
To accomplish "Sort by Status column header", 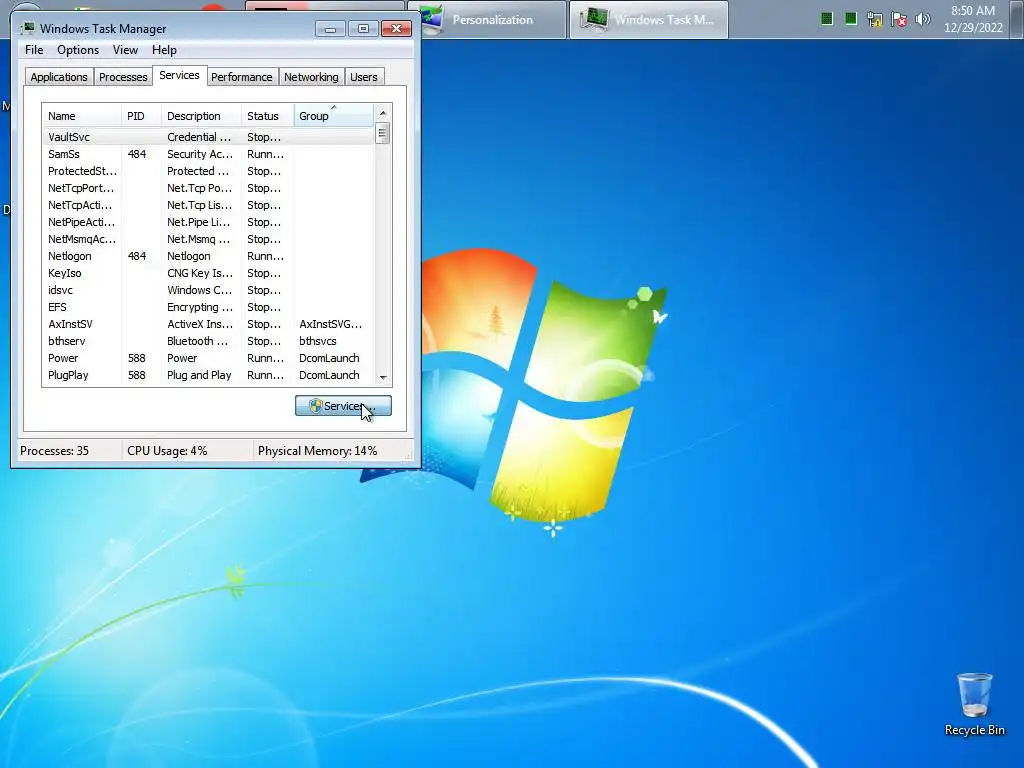I will [268, 116].
